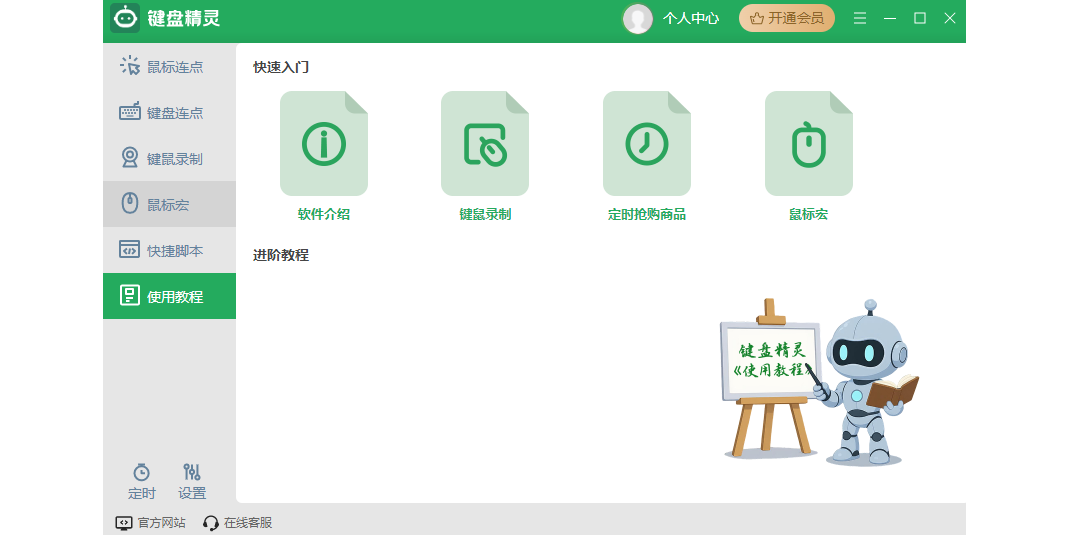Switch to 鼠标连点 sidebar tab
The height and width of the screenshot is (535, 1070).
[169, 67]
